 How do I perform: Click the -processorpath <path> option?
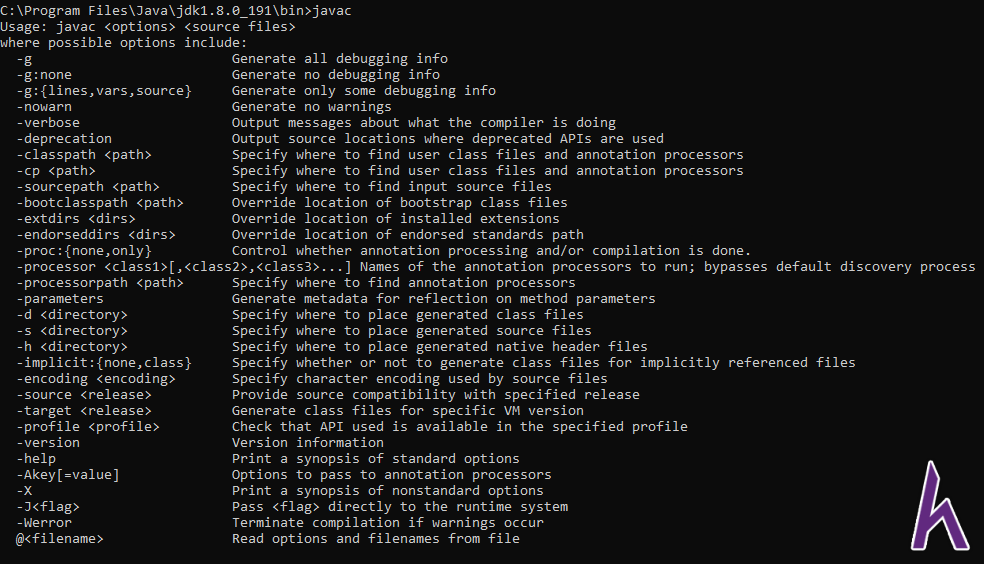(100, 283)
